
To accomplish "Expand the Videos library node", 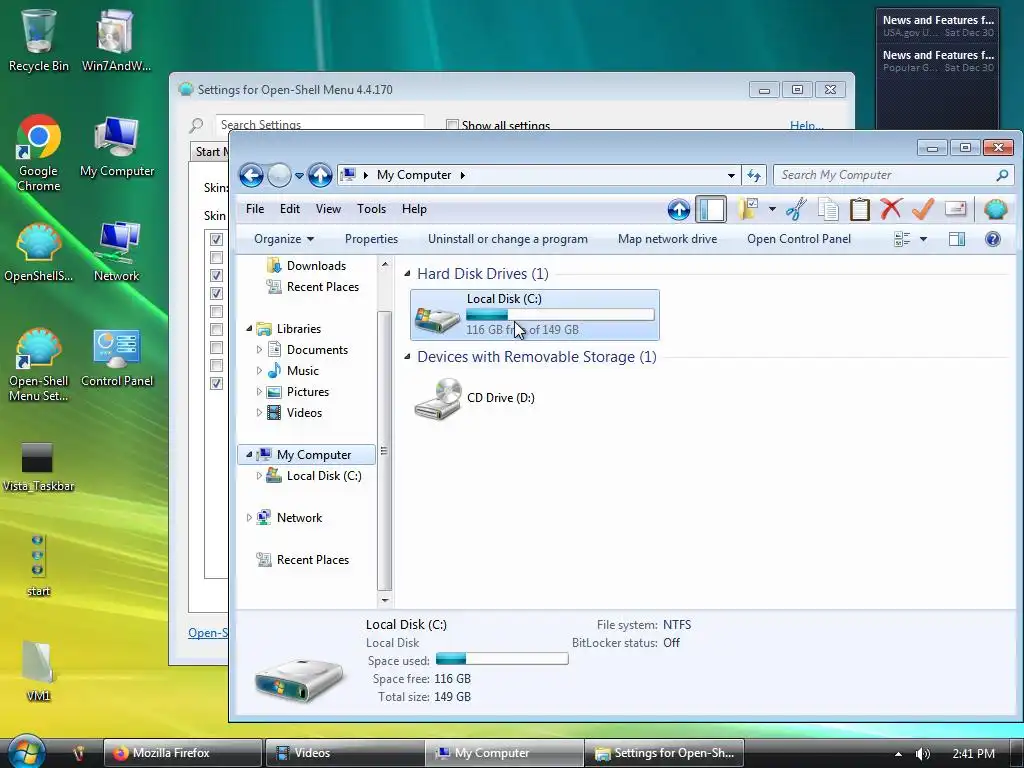I will (259, 413).
